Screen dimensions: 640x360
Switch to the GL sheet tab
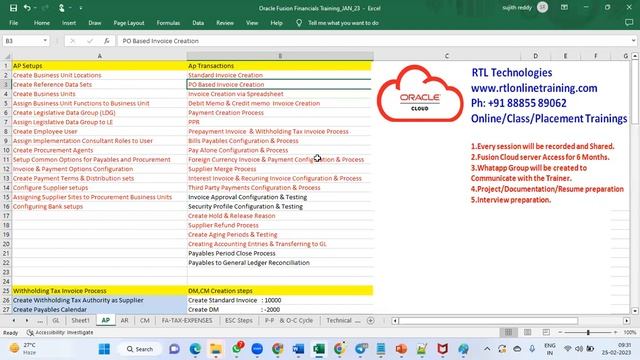coord(56,320)
